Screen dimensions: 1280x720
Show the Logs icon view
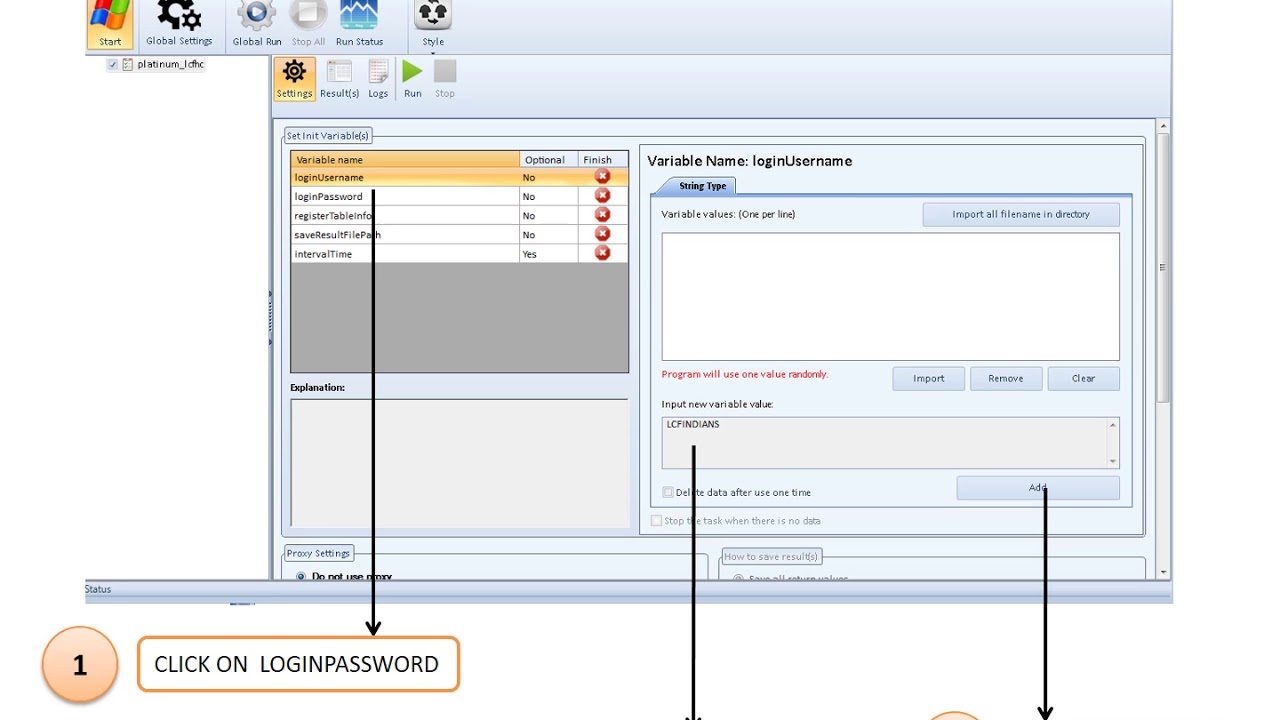click(378, 72)
